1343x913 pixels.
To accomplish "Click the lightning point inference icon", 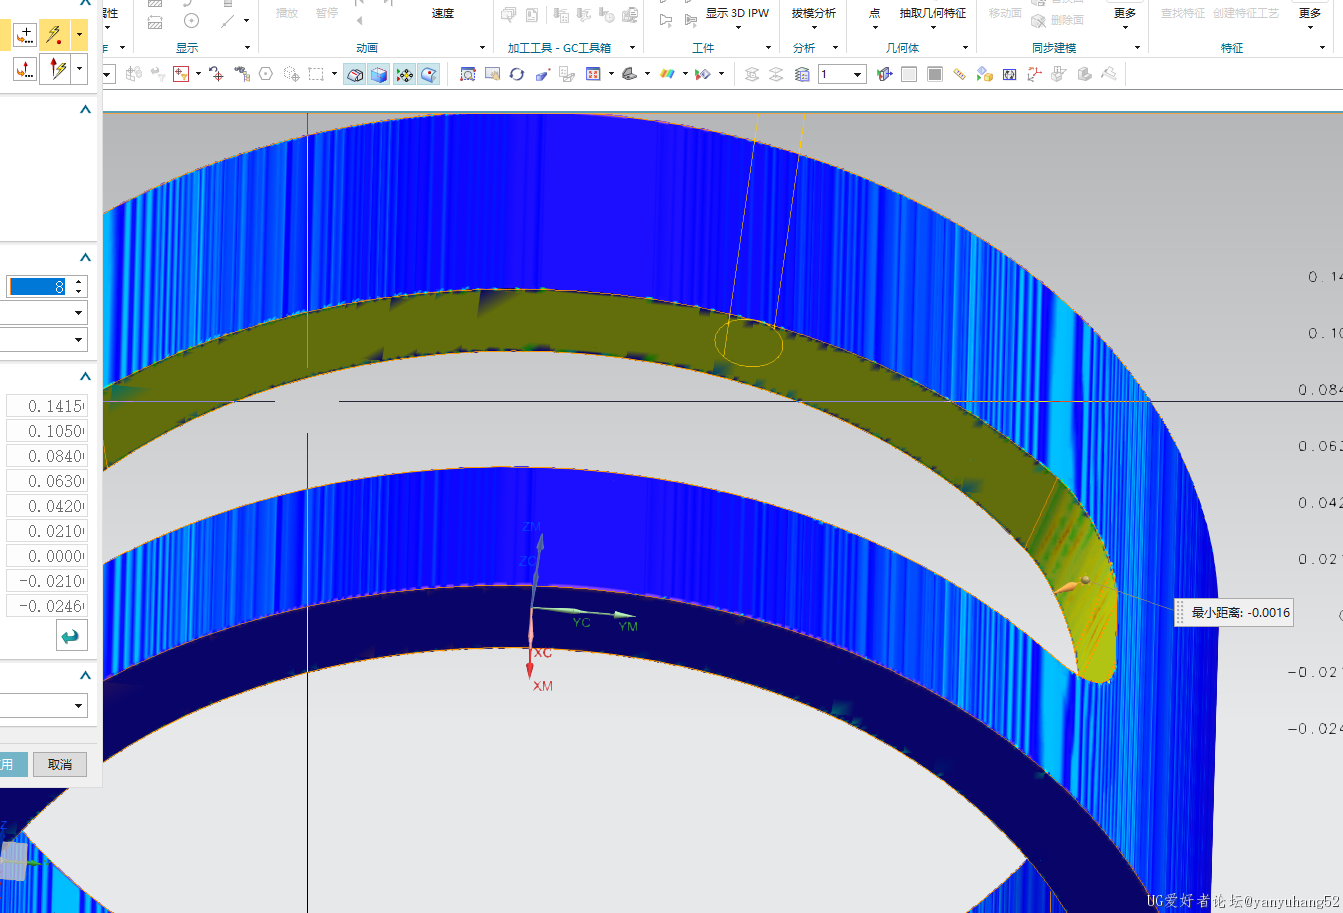I will click(x=56, y=35).
